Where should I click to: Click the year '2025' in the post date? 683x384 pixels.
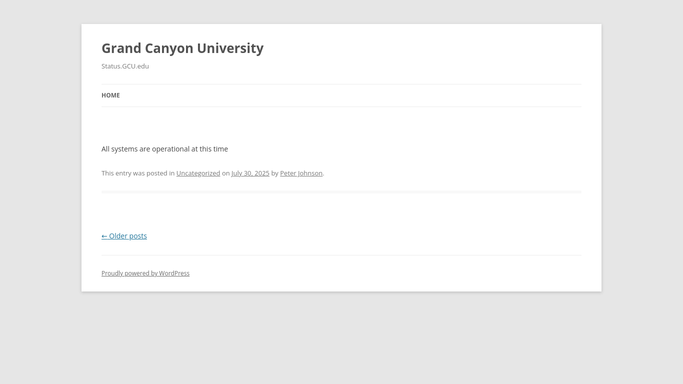[262, 173]
